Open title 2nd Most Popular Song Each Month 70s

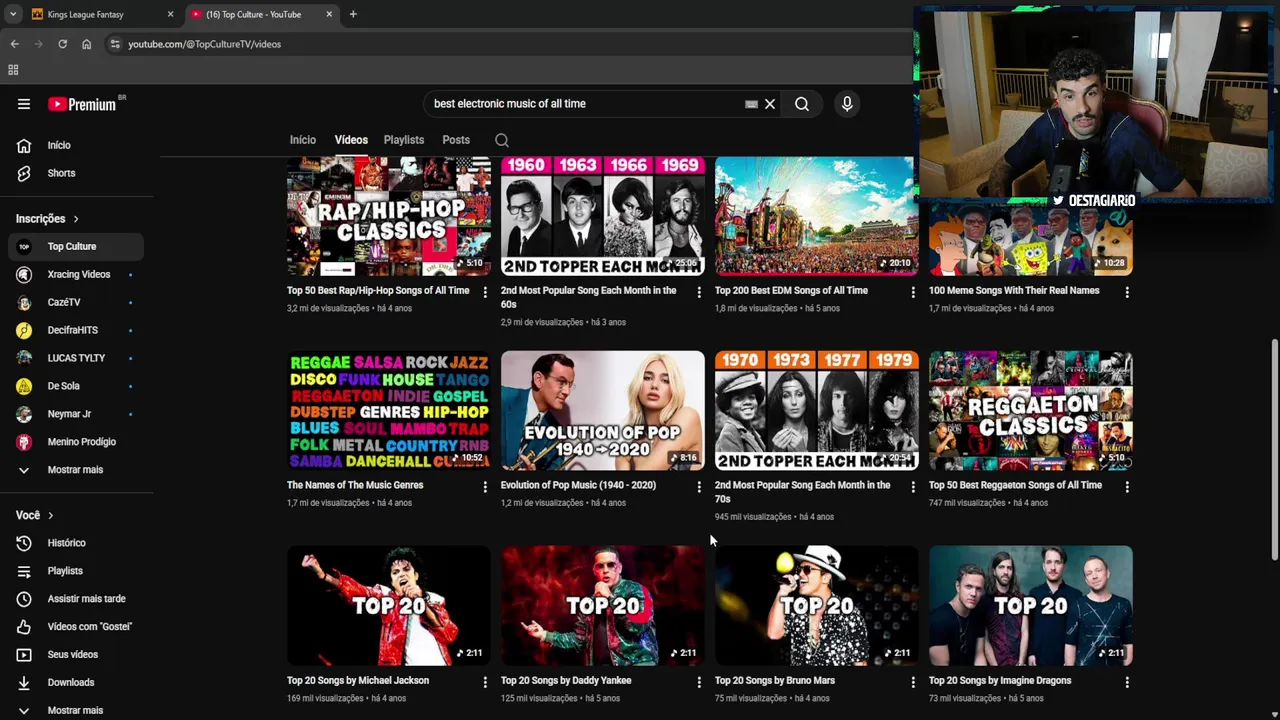tap(803, 492)
